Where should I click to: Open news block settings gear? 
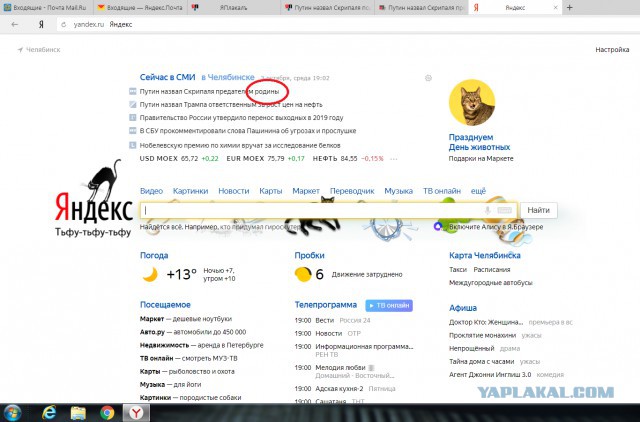click(428, 78)
